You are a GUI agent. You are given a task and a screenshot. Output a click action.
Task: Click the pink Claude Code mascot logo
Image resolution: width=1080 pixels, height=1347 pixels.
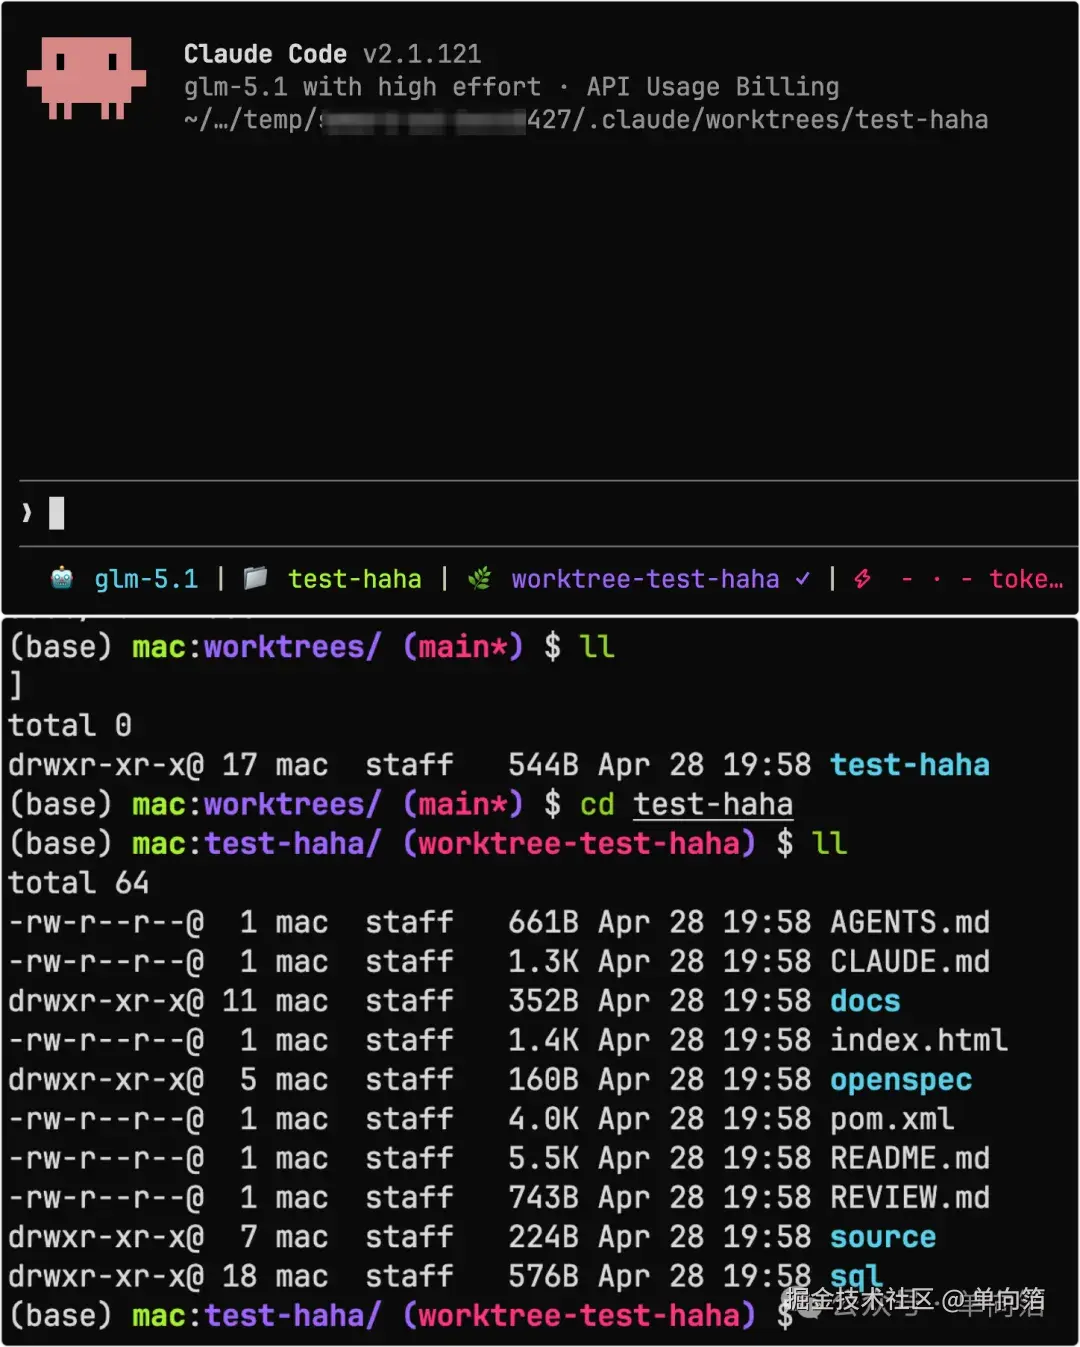pyautogui.click(x=87, y=78)
